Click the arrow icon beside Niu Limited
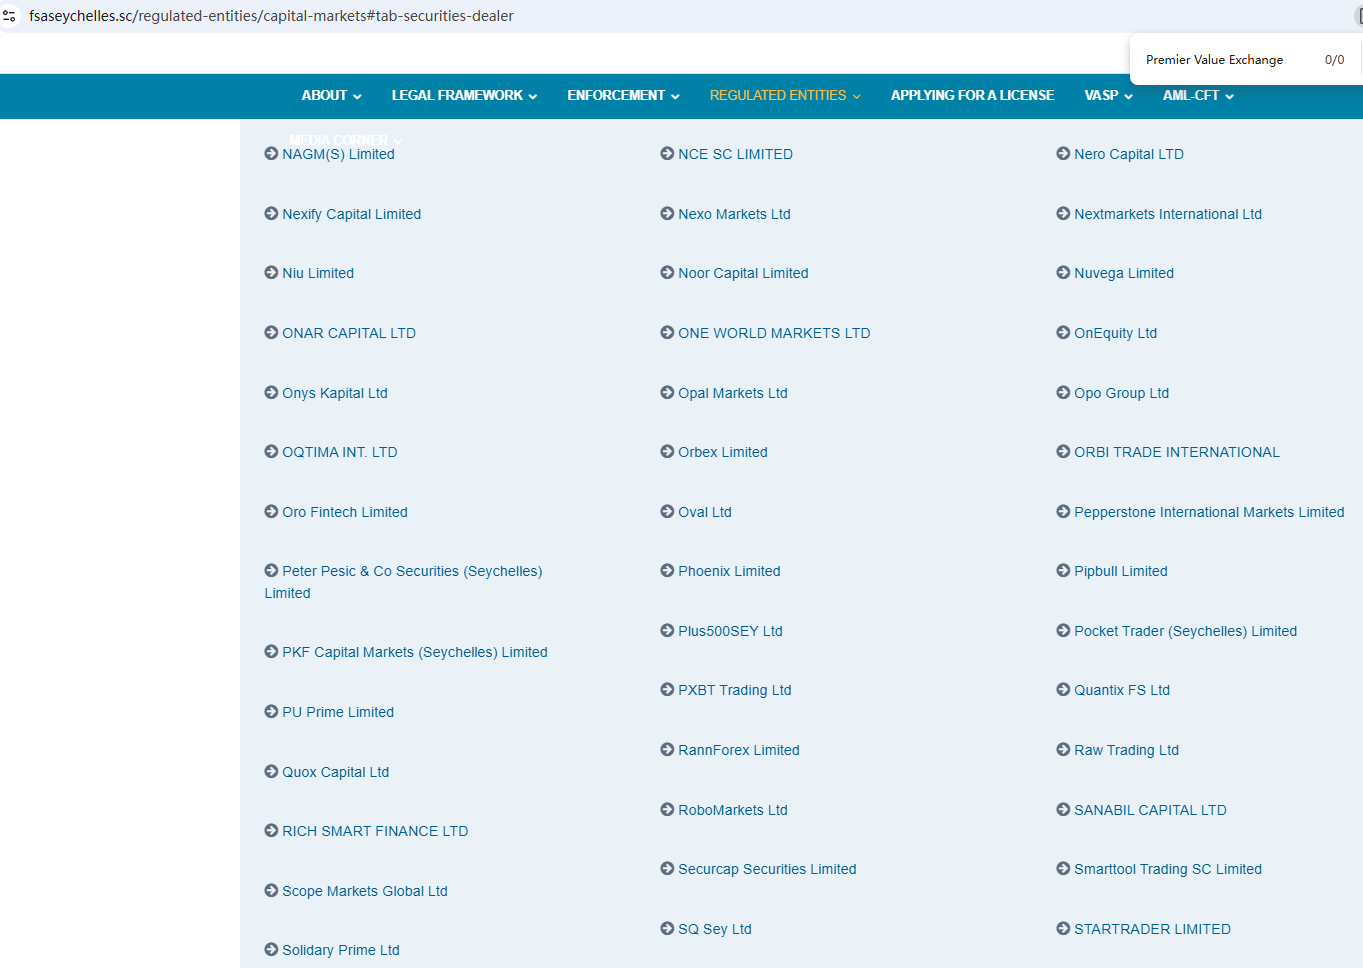This screenshot has height=968, width=1363. tap(271, 272)
